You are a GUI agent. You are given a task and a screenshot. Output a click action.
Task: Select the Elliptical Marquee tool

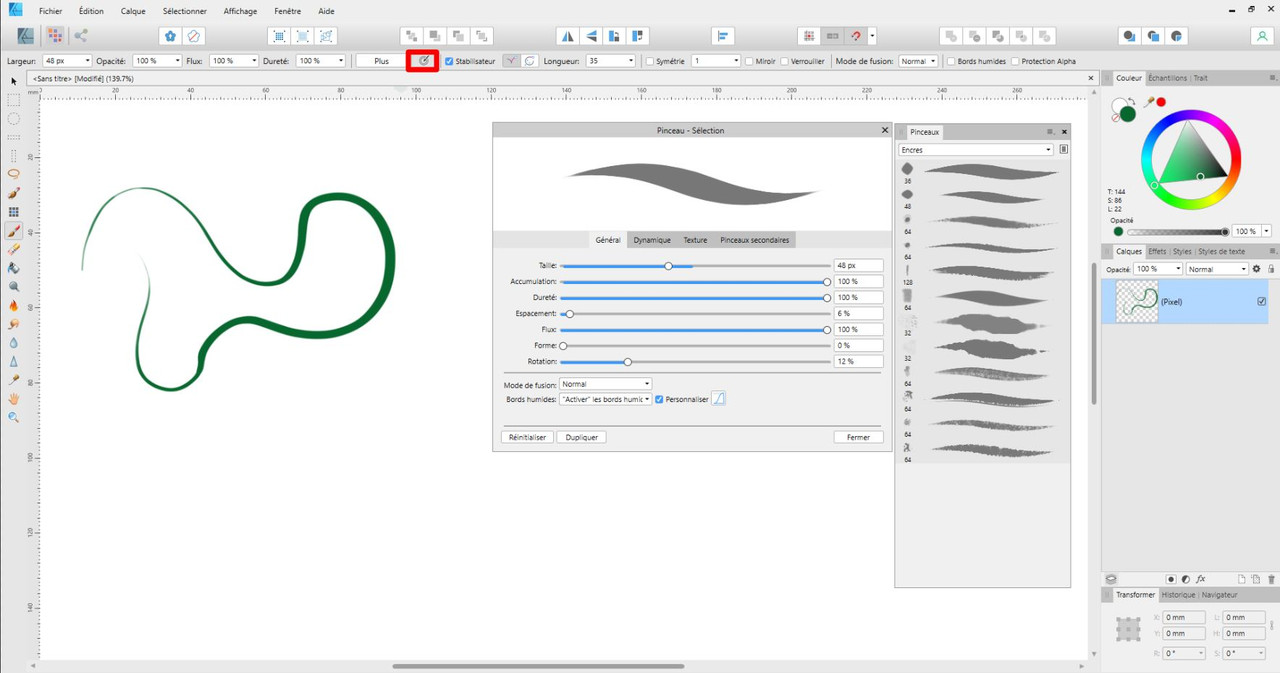click(14, 119)
